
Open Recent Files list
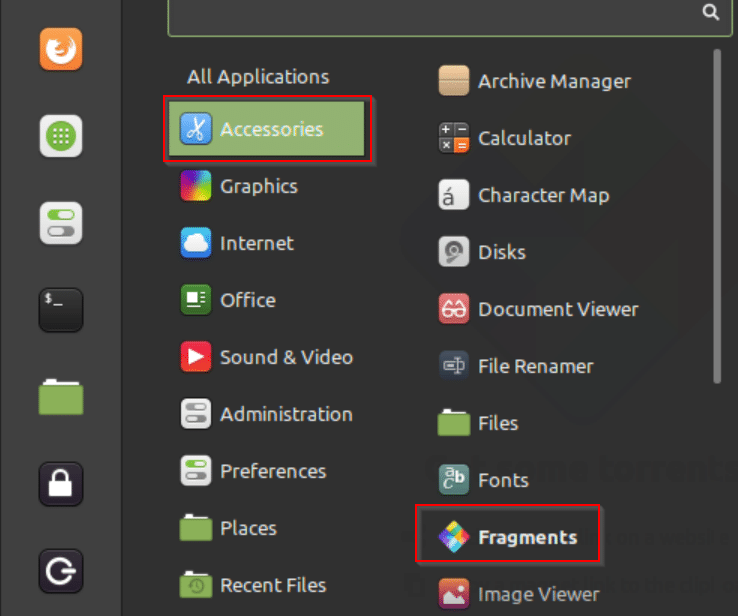(x=253, y=585)
